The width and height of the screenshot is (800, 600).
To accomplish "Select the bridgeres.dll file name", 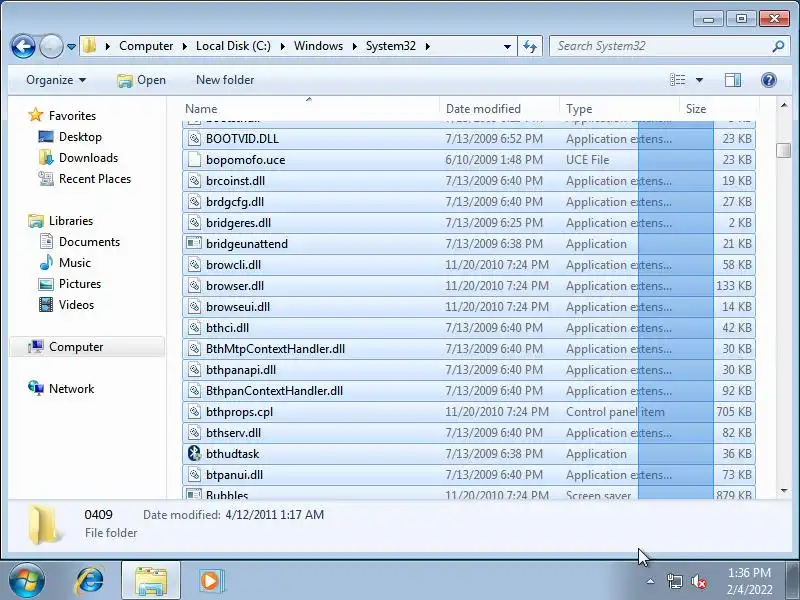I will pos(238,223).
